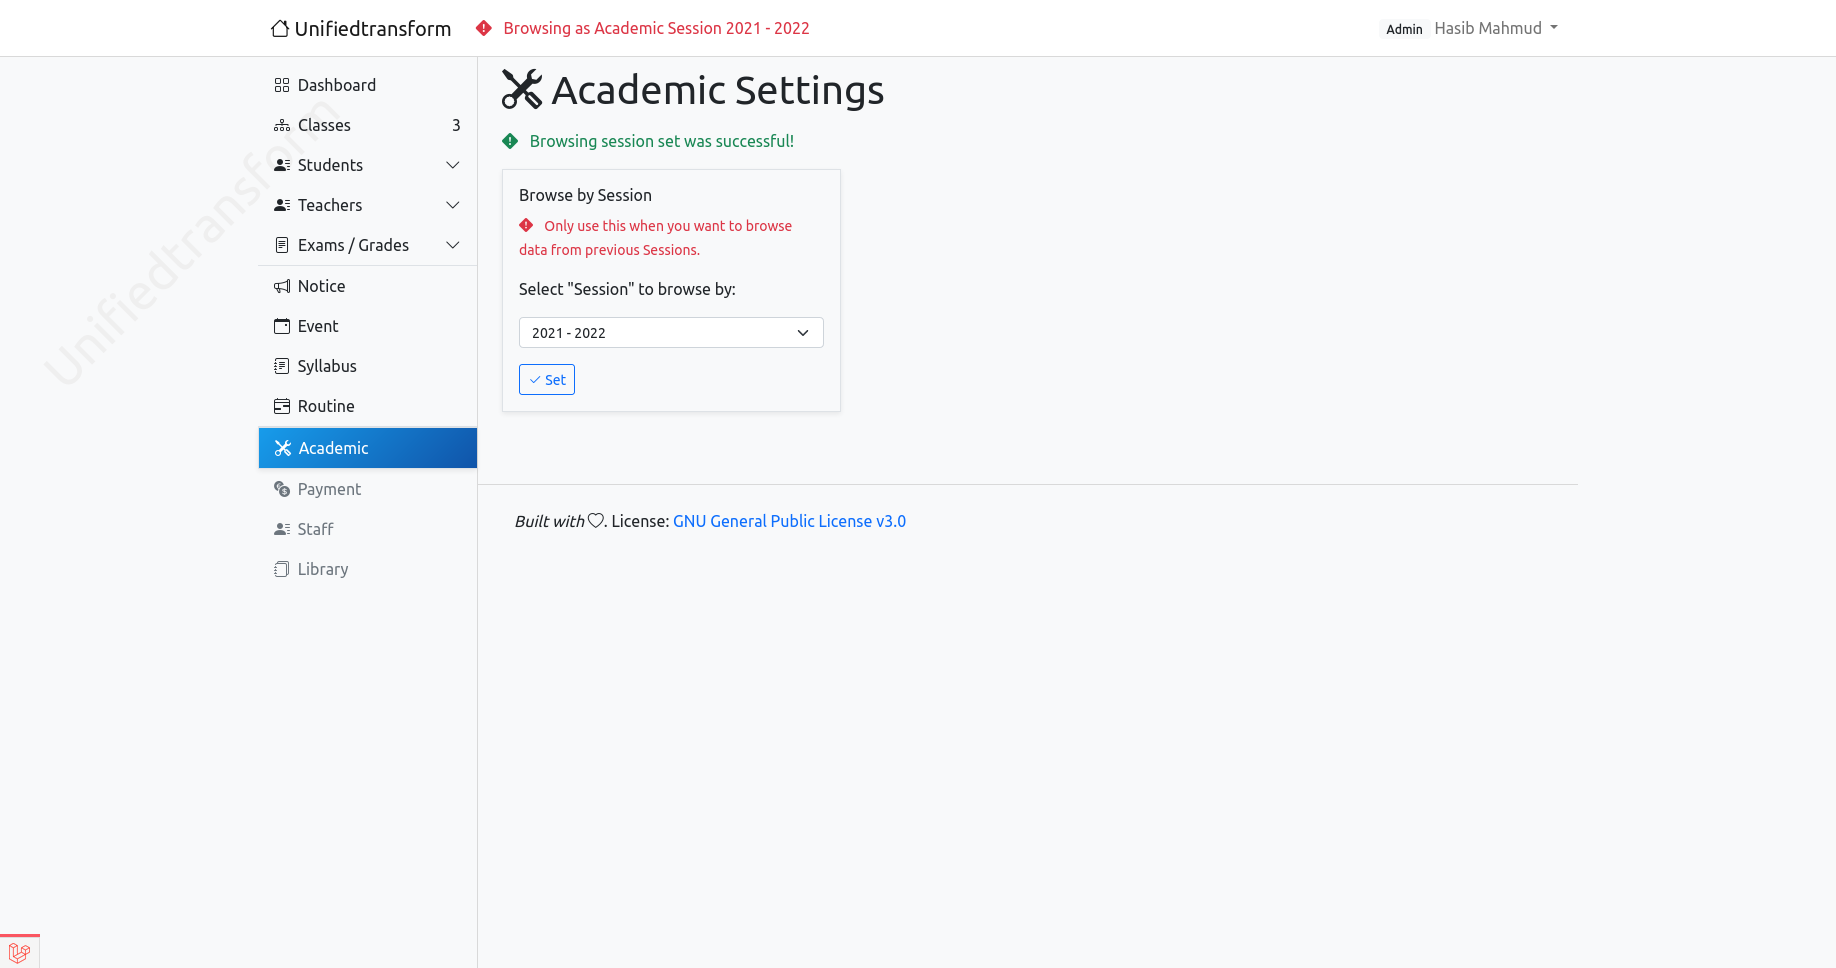Open the Payment menu item
This screenshot has width=1836, height=968.
(x=368, y=489)
